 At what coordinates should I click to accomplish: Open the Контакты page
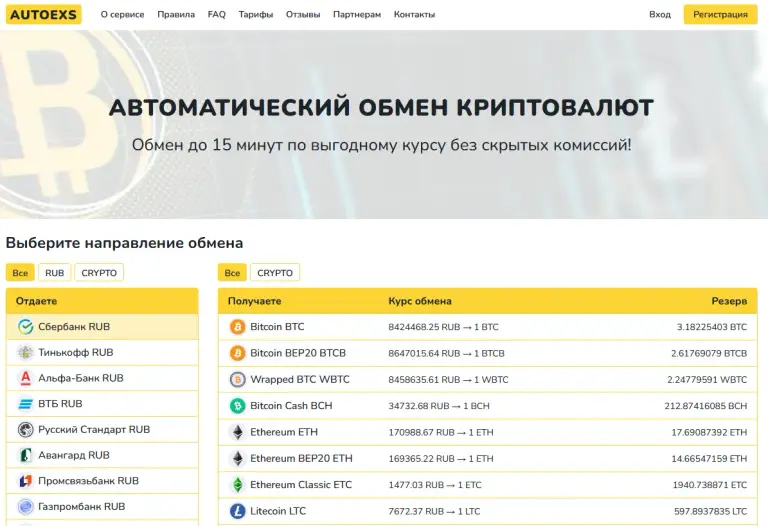click(414, 15)
